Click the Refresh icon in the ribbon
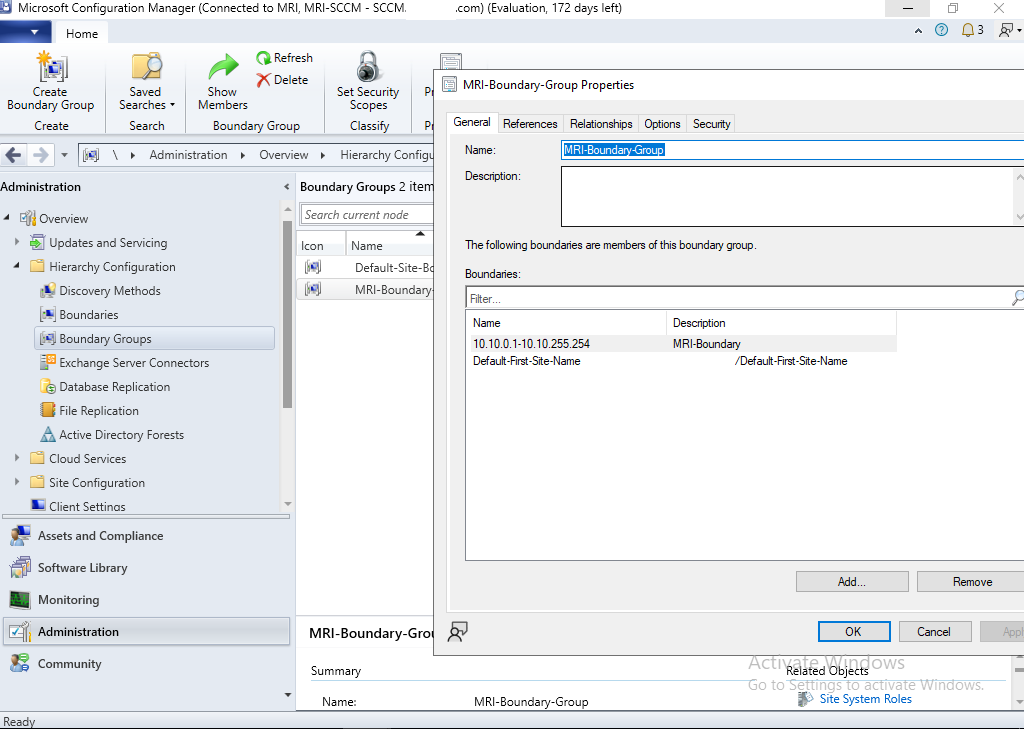The image size is (1024, 729). [x=263, y=58]
